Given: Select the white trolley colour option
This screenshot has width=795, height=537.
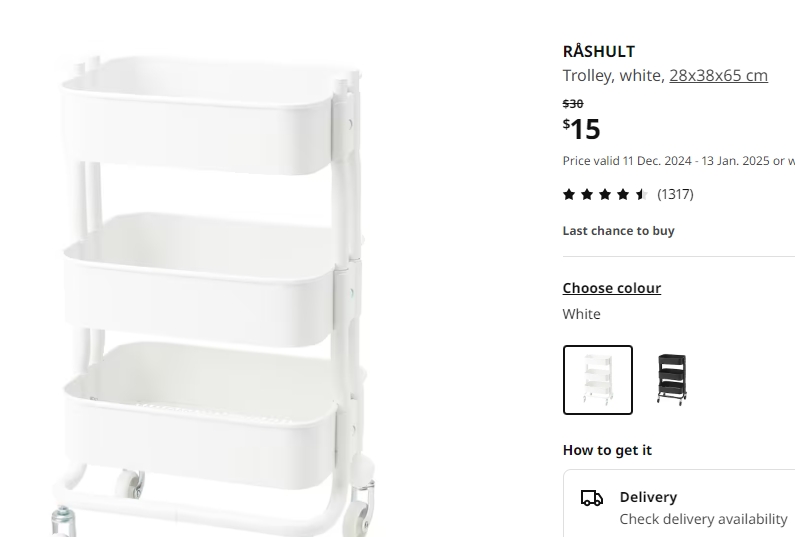Looking at the screenshot, I should click(x=598, y=380).
